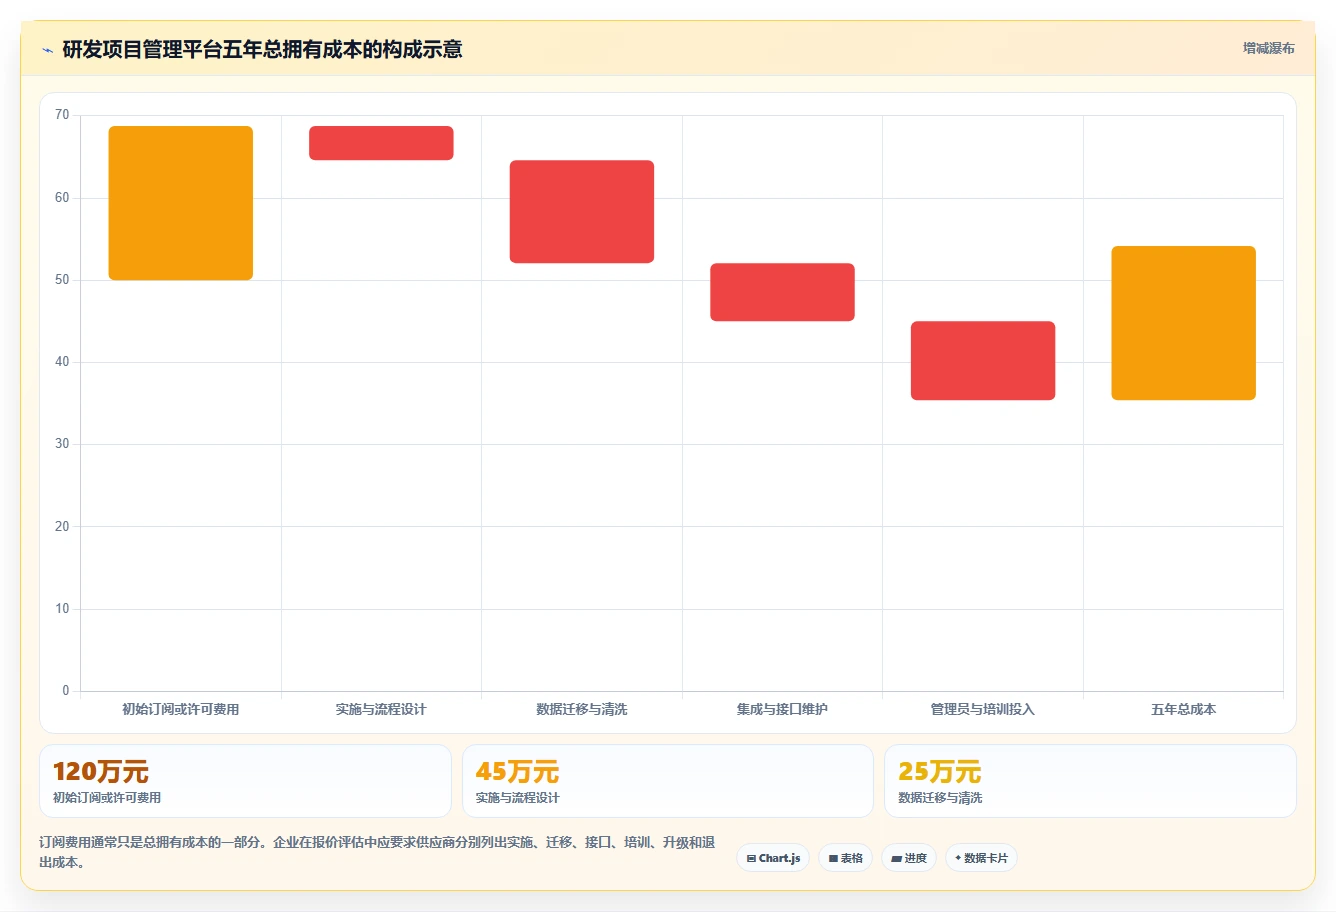This screenshot has width=1336, height=912.
Task: Click the y-axis value 70
Action: tap(62, 115)
